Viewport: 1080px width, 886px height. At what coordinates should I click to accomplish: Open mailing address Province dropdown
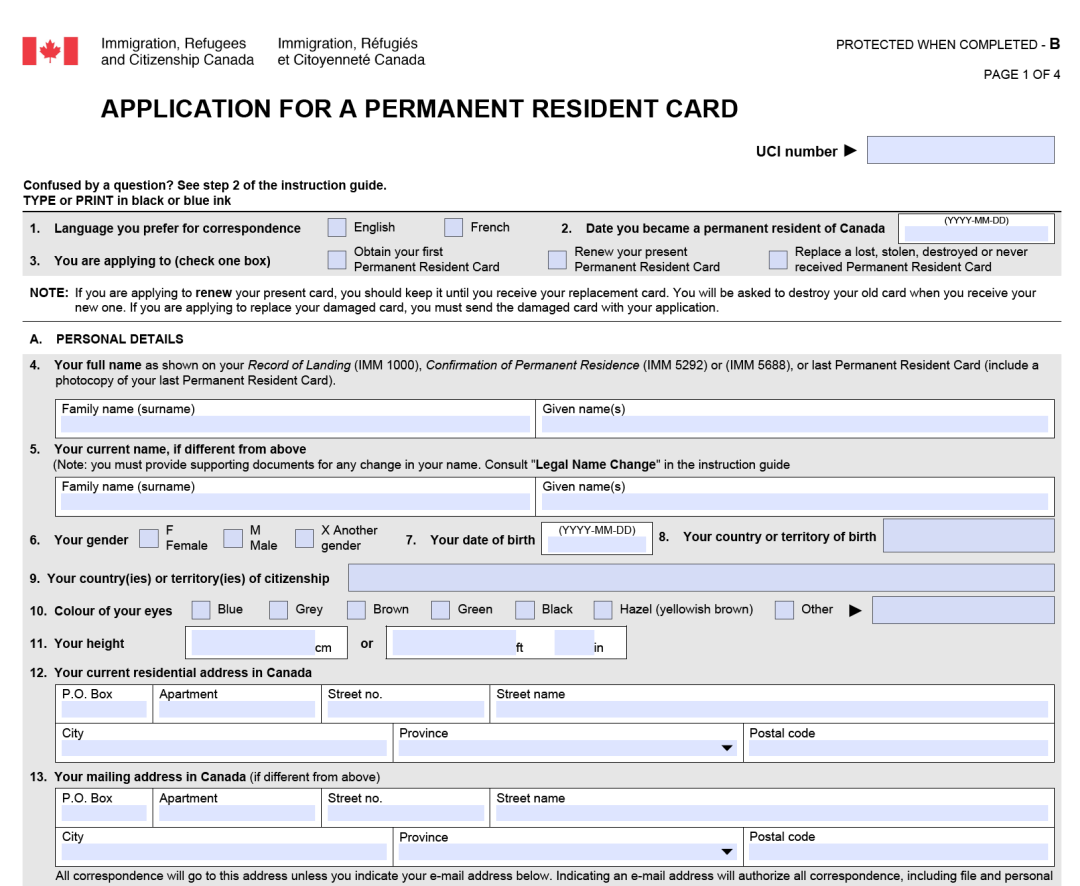(568, 852)
